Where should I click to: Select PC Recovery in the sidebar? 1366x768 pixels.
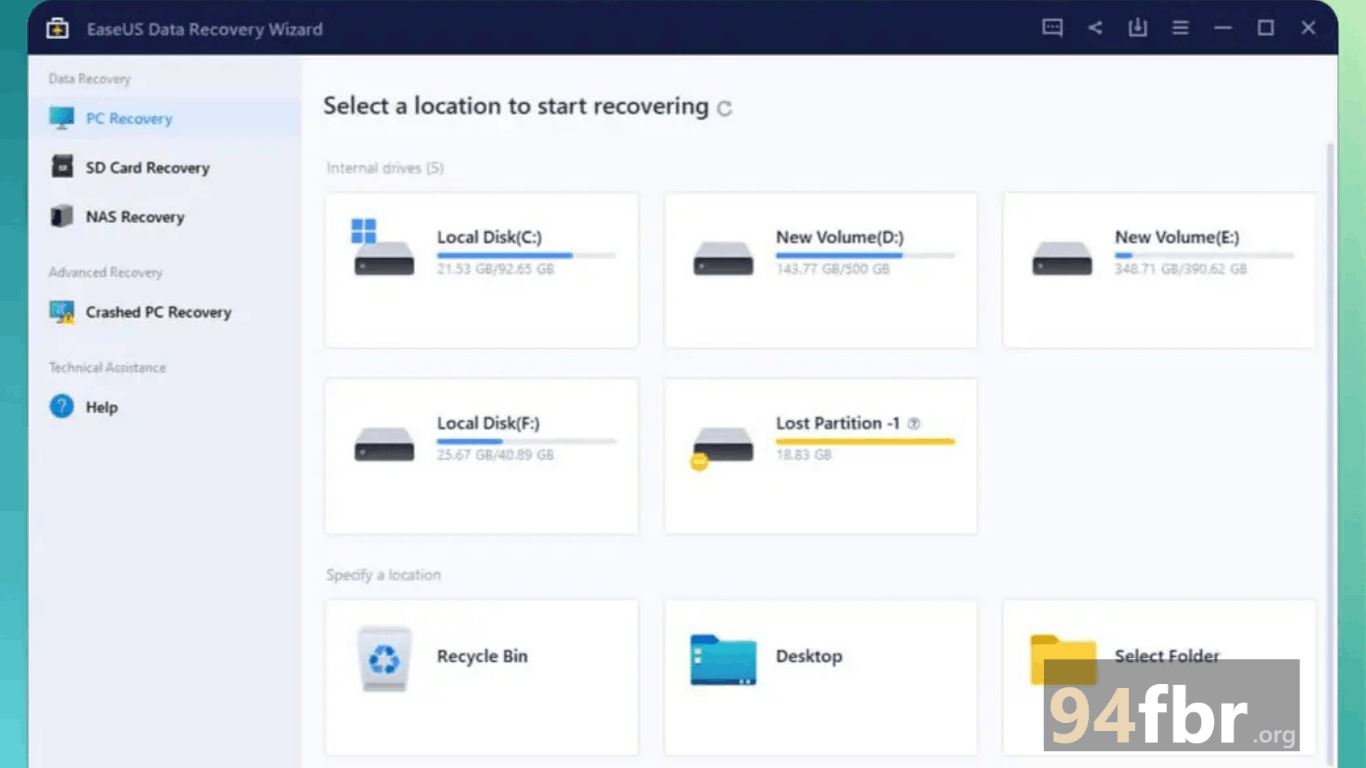(x=165, y=118)
